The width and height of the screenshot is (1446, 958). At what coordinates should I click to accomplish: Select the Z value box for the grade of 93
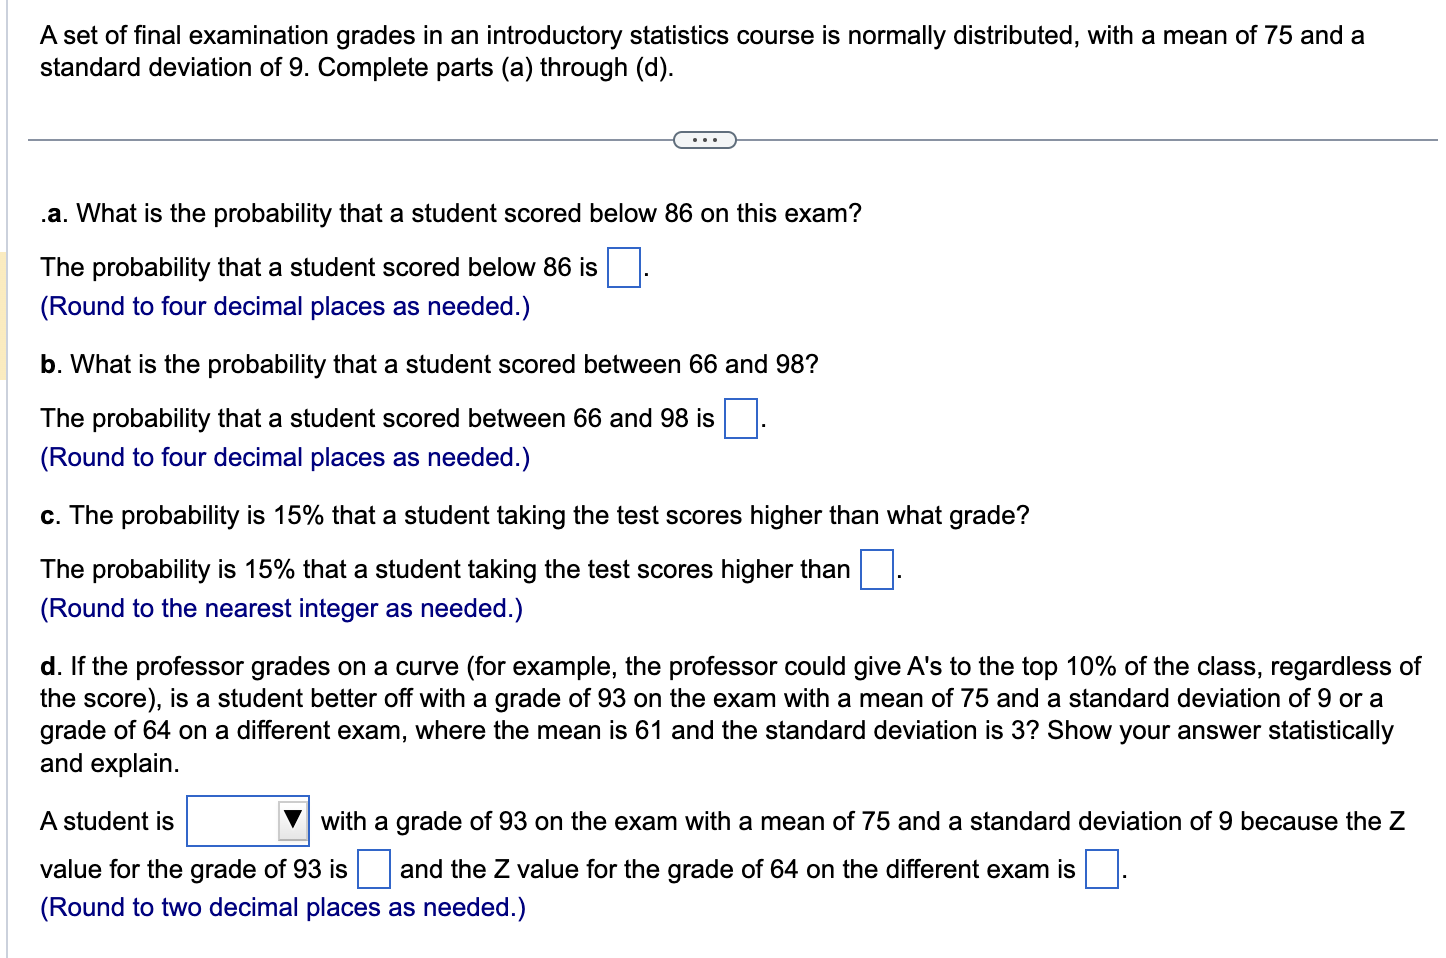(x=372, y=870)
